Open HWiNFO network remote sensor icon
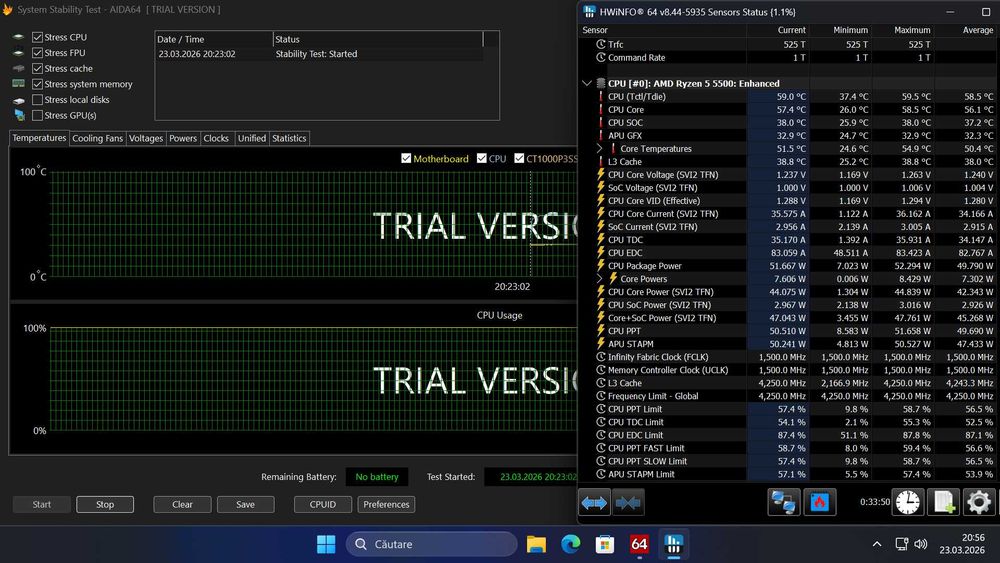1000x563 pixels. 783,502
